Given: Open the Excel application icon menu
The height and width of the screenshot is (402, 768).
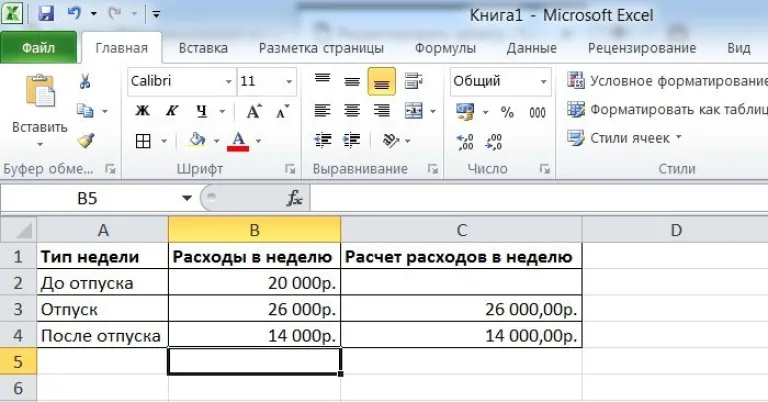Looking at the screenshot, I should coord(11,13).
